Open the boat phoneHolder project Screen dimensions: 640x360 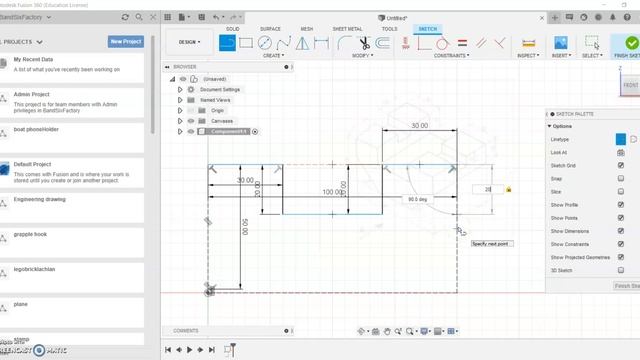click(x=72, y=137)
